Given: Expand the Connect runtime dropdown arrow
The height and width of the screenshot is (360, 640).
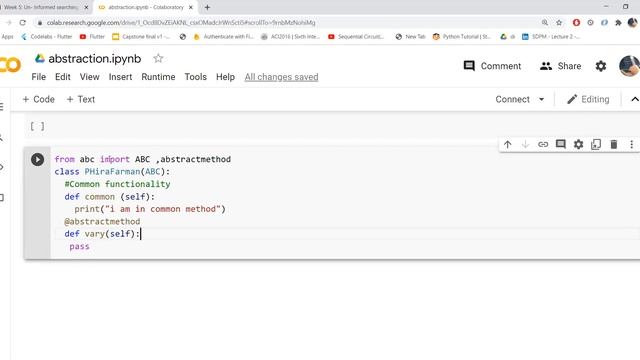Looking at the screenshot, I should pyautogui.click(x=541, y=99).
